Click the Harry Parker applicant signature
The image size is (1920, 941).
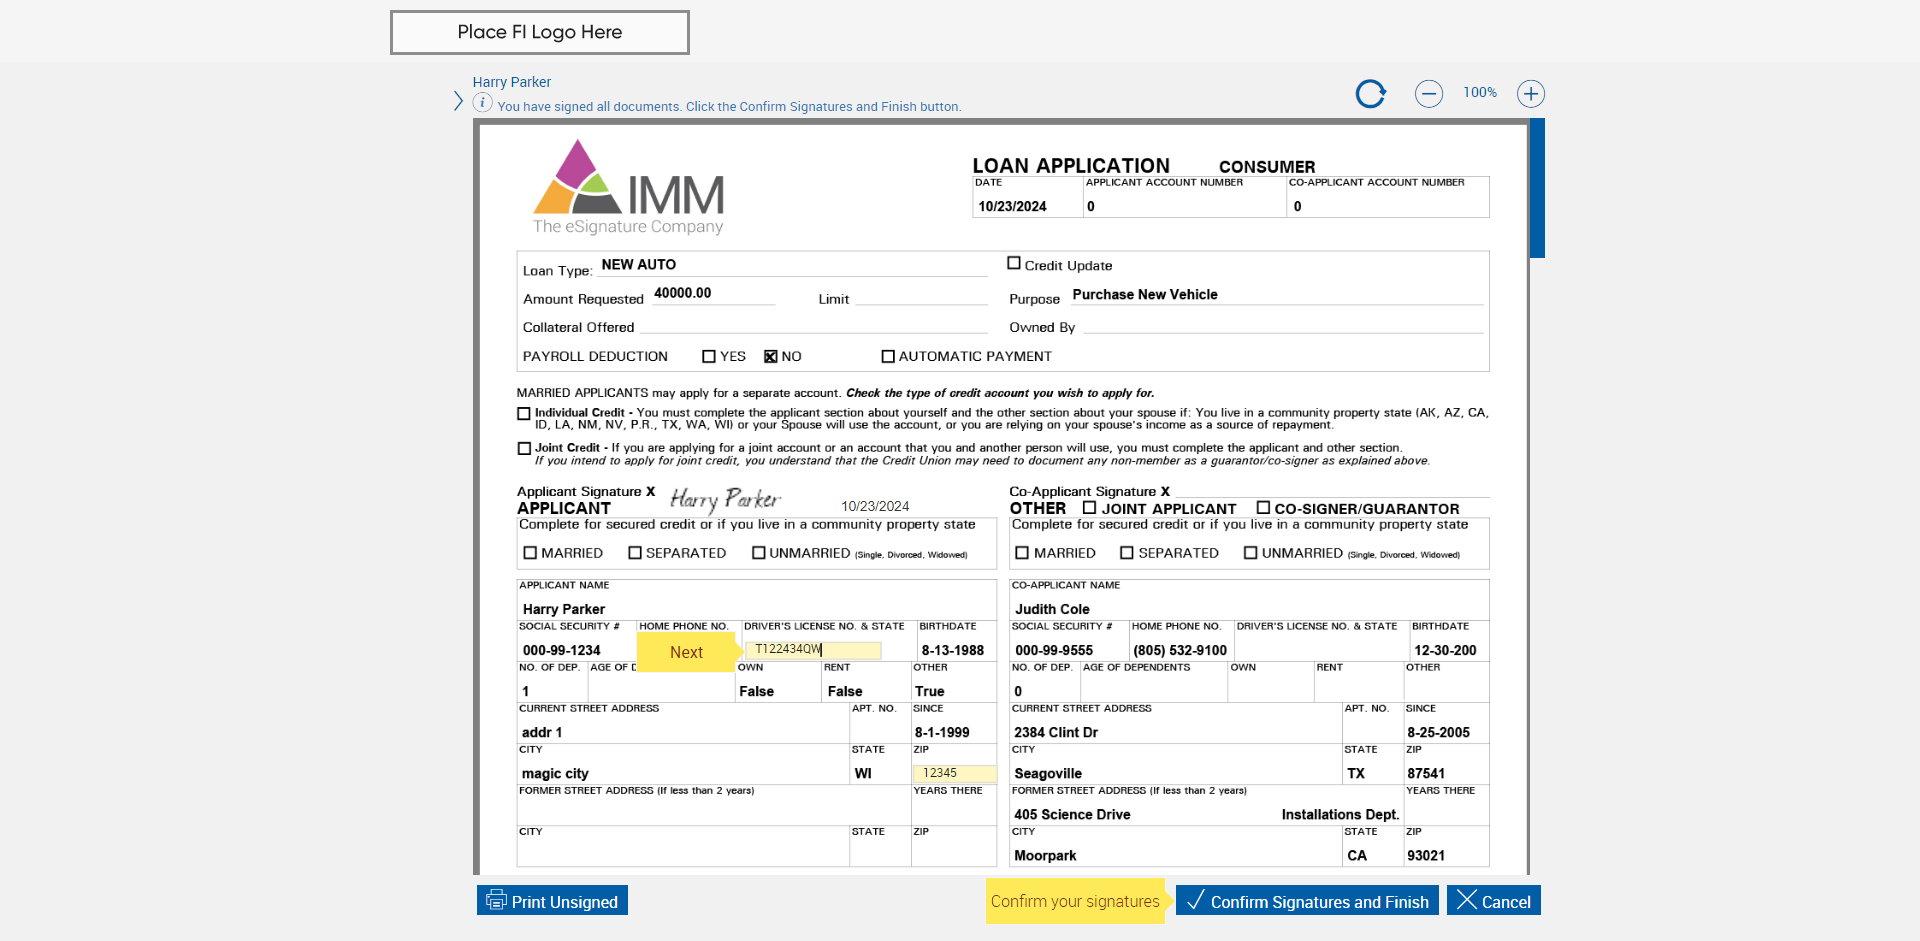[x=725, y=499]
